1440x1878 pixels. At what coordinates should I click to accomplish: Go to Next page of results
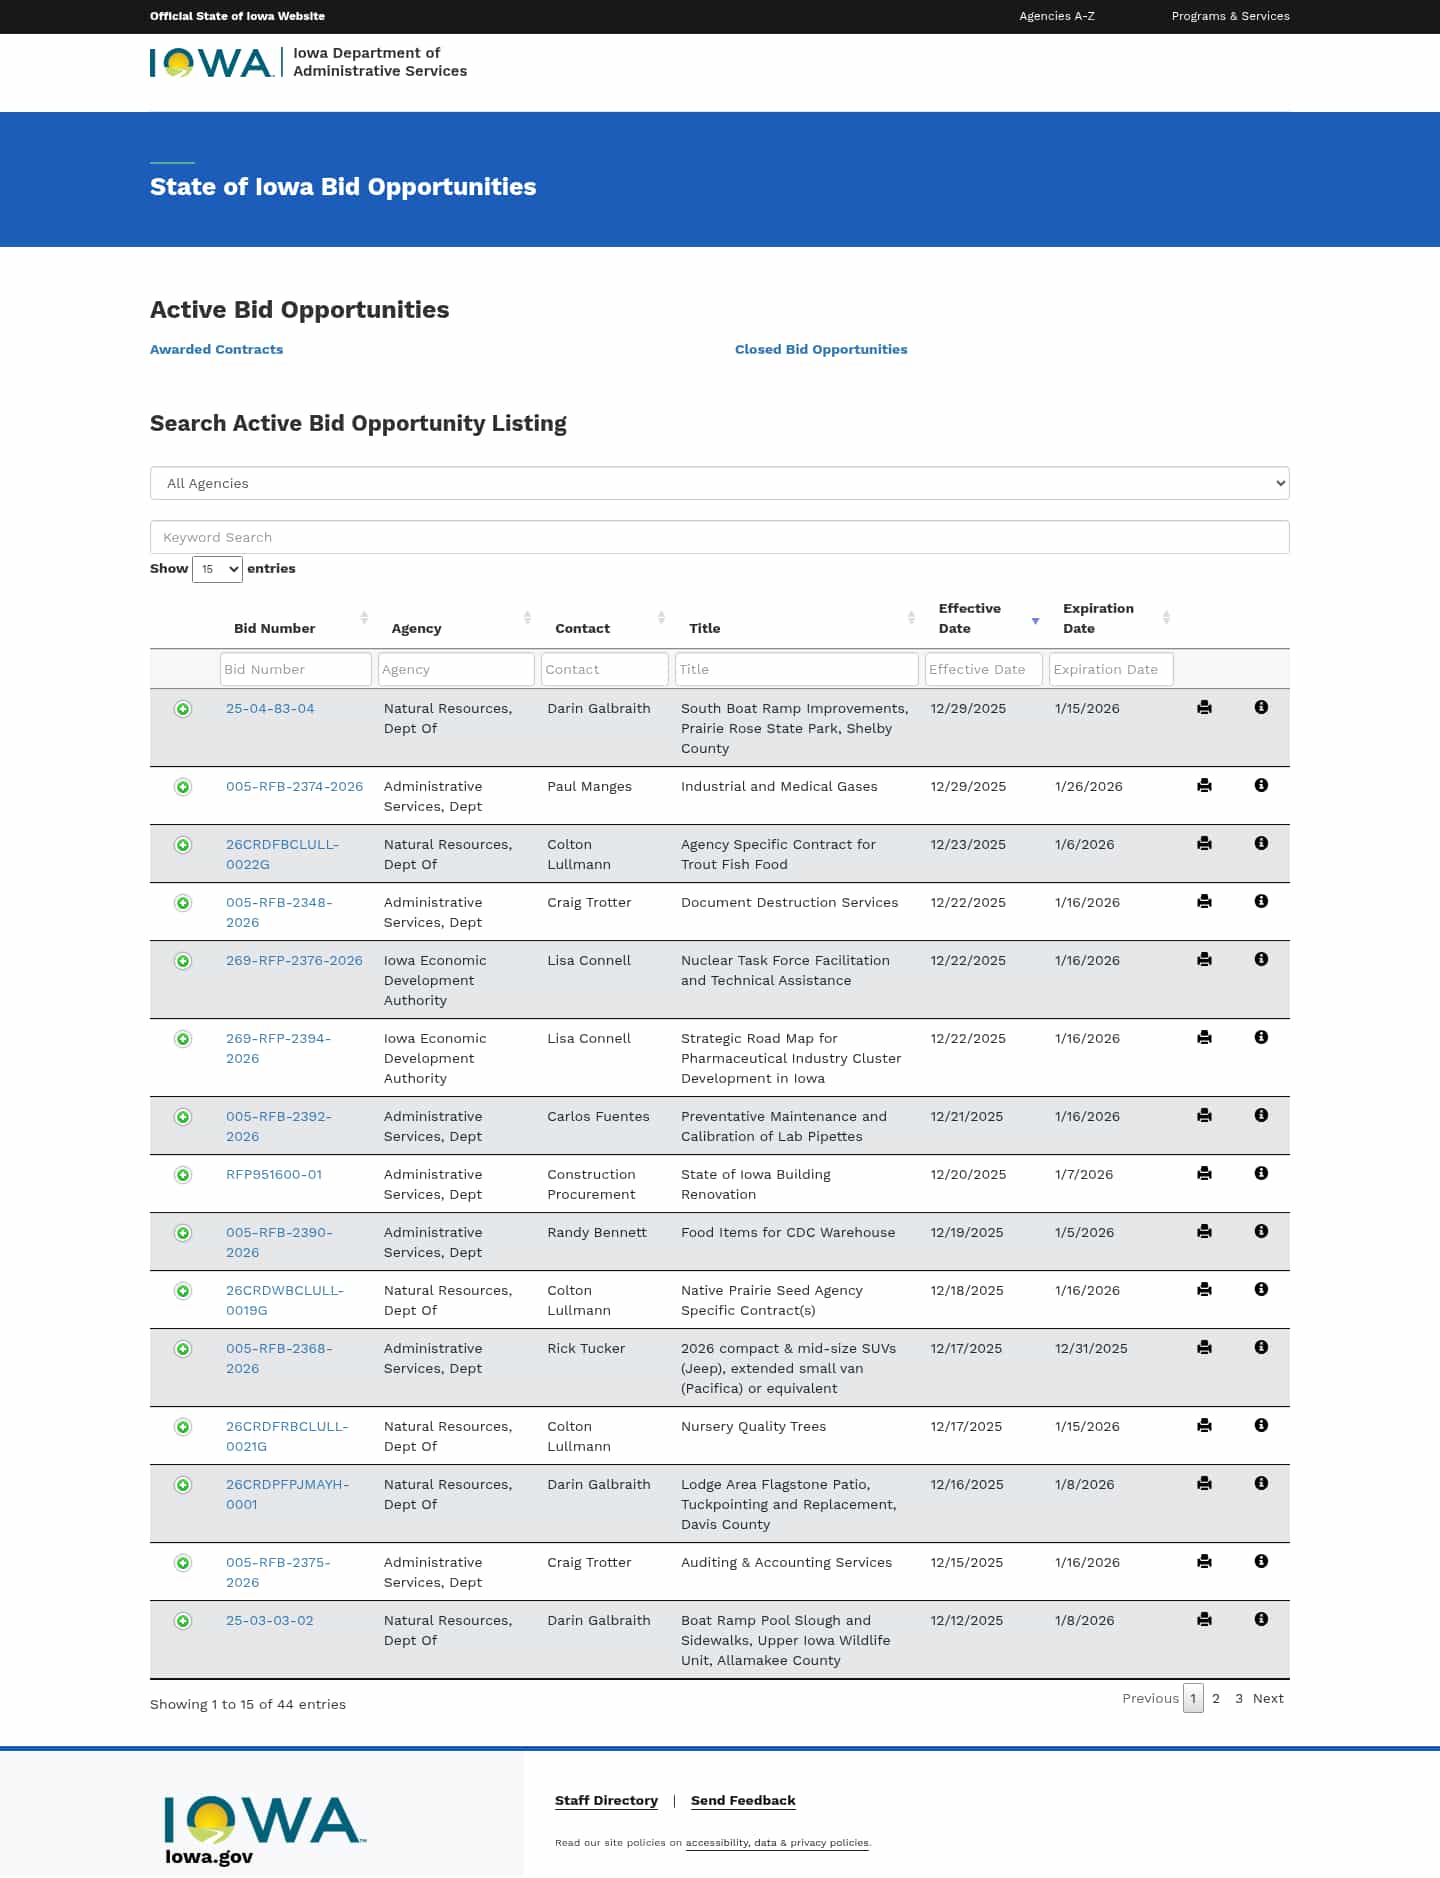point(1268,1698)
